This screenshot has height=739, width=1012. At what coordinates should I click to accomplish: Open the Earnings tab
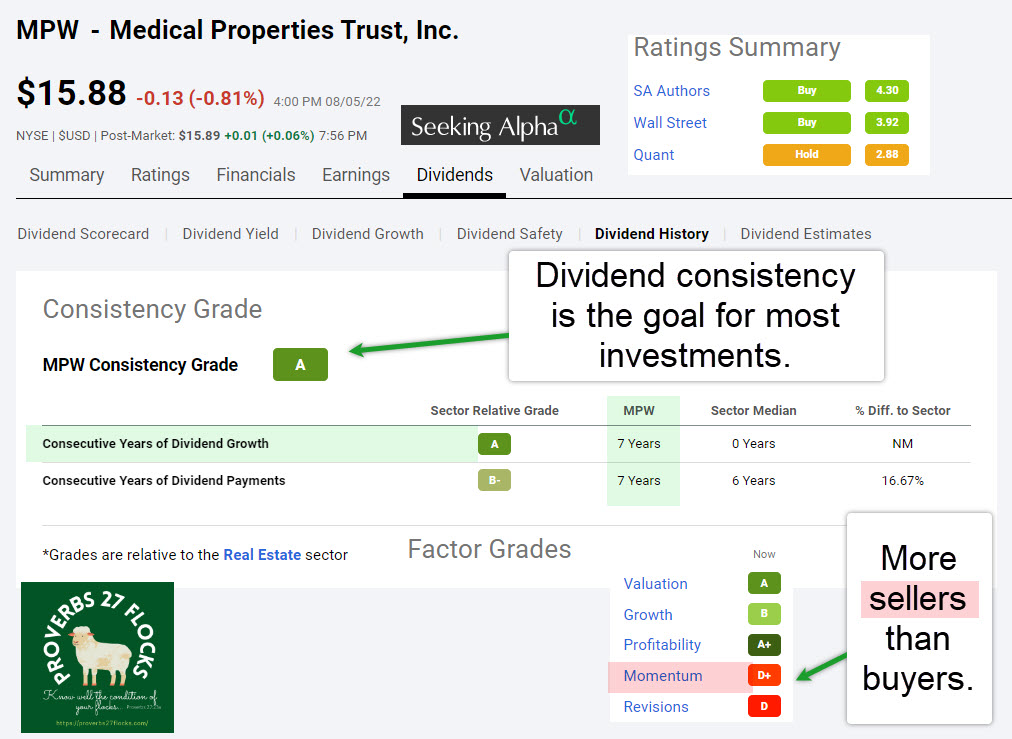pos(356,175)
